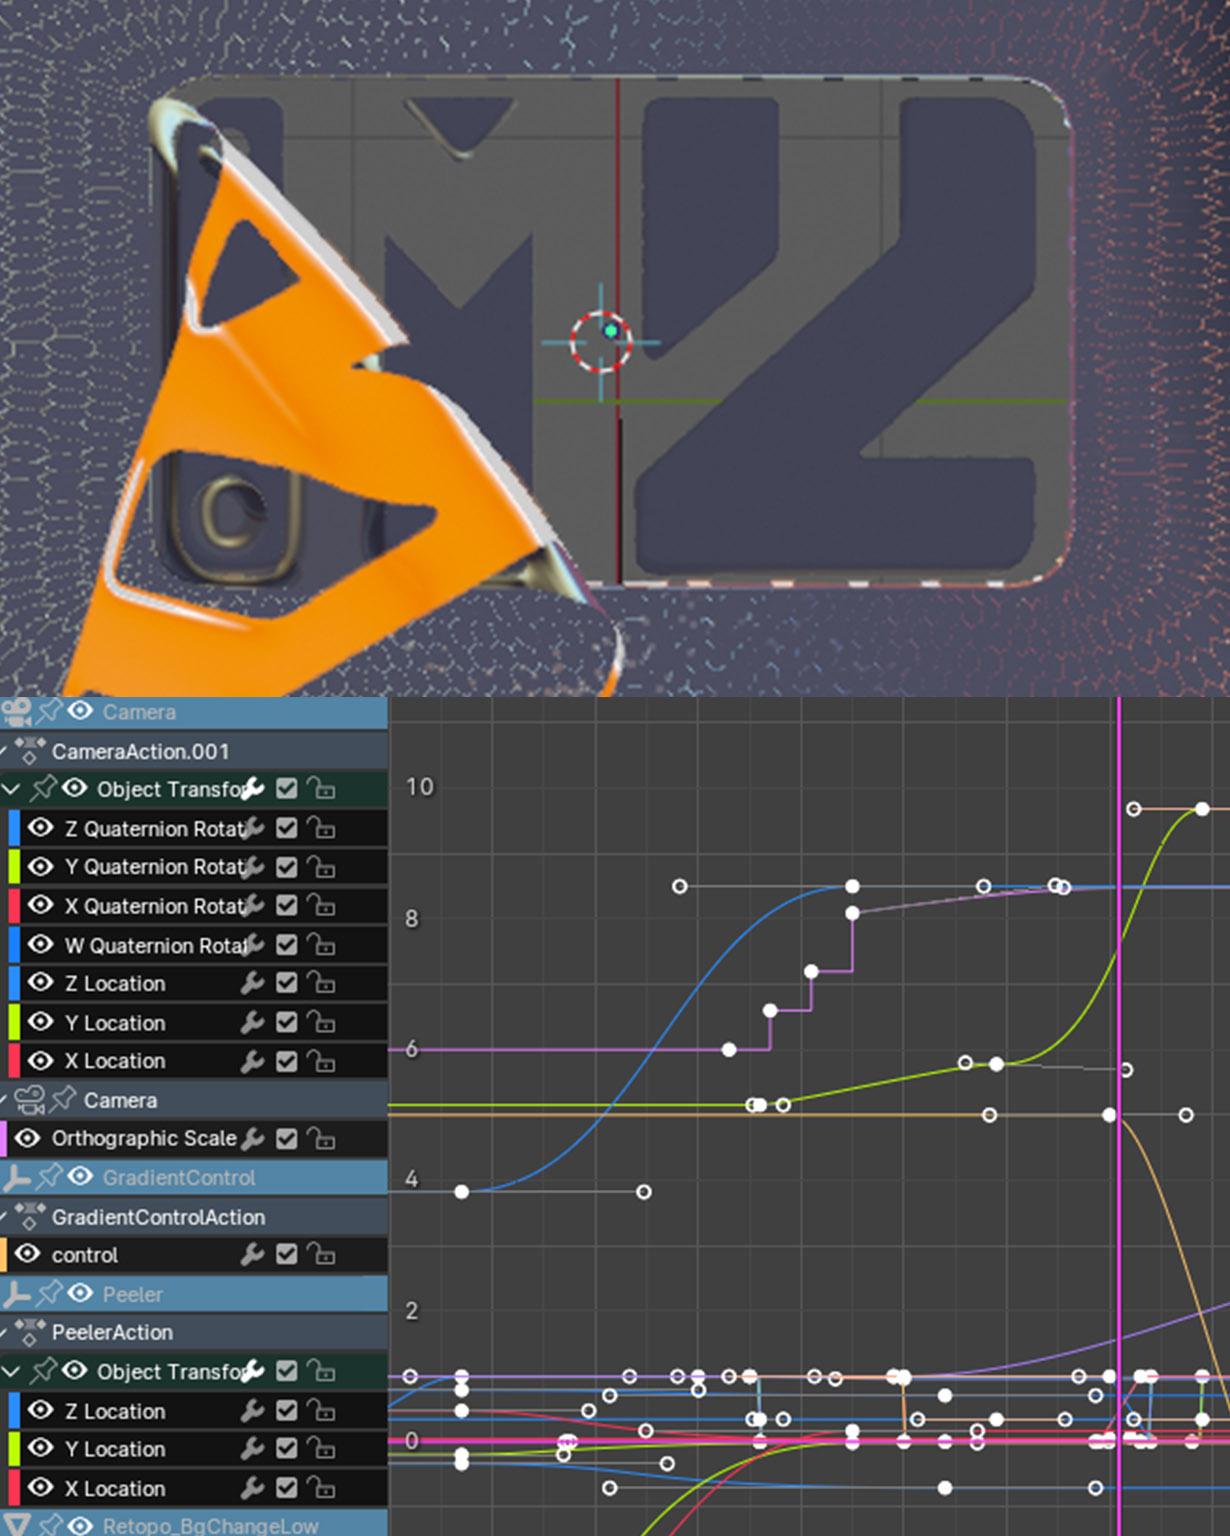Click the empty object icon beside GradientControl
The height and width of the screenshot is (1536, 1230).
(16, 1178)
